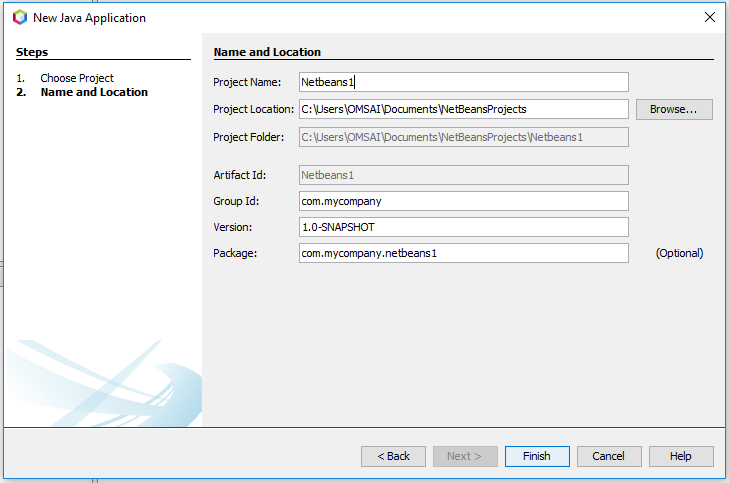The height and width of the screenshot is (483, 729).
Task: Open Help for this wizard
Action: click(x=680, y=456)
